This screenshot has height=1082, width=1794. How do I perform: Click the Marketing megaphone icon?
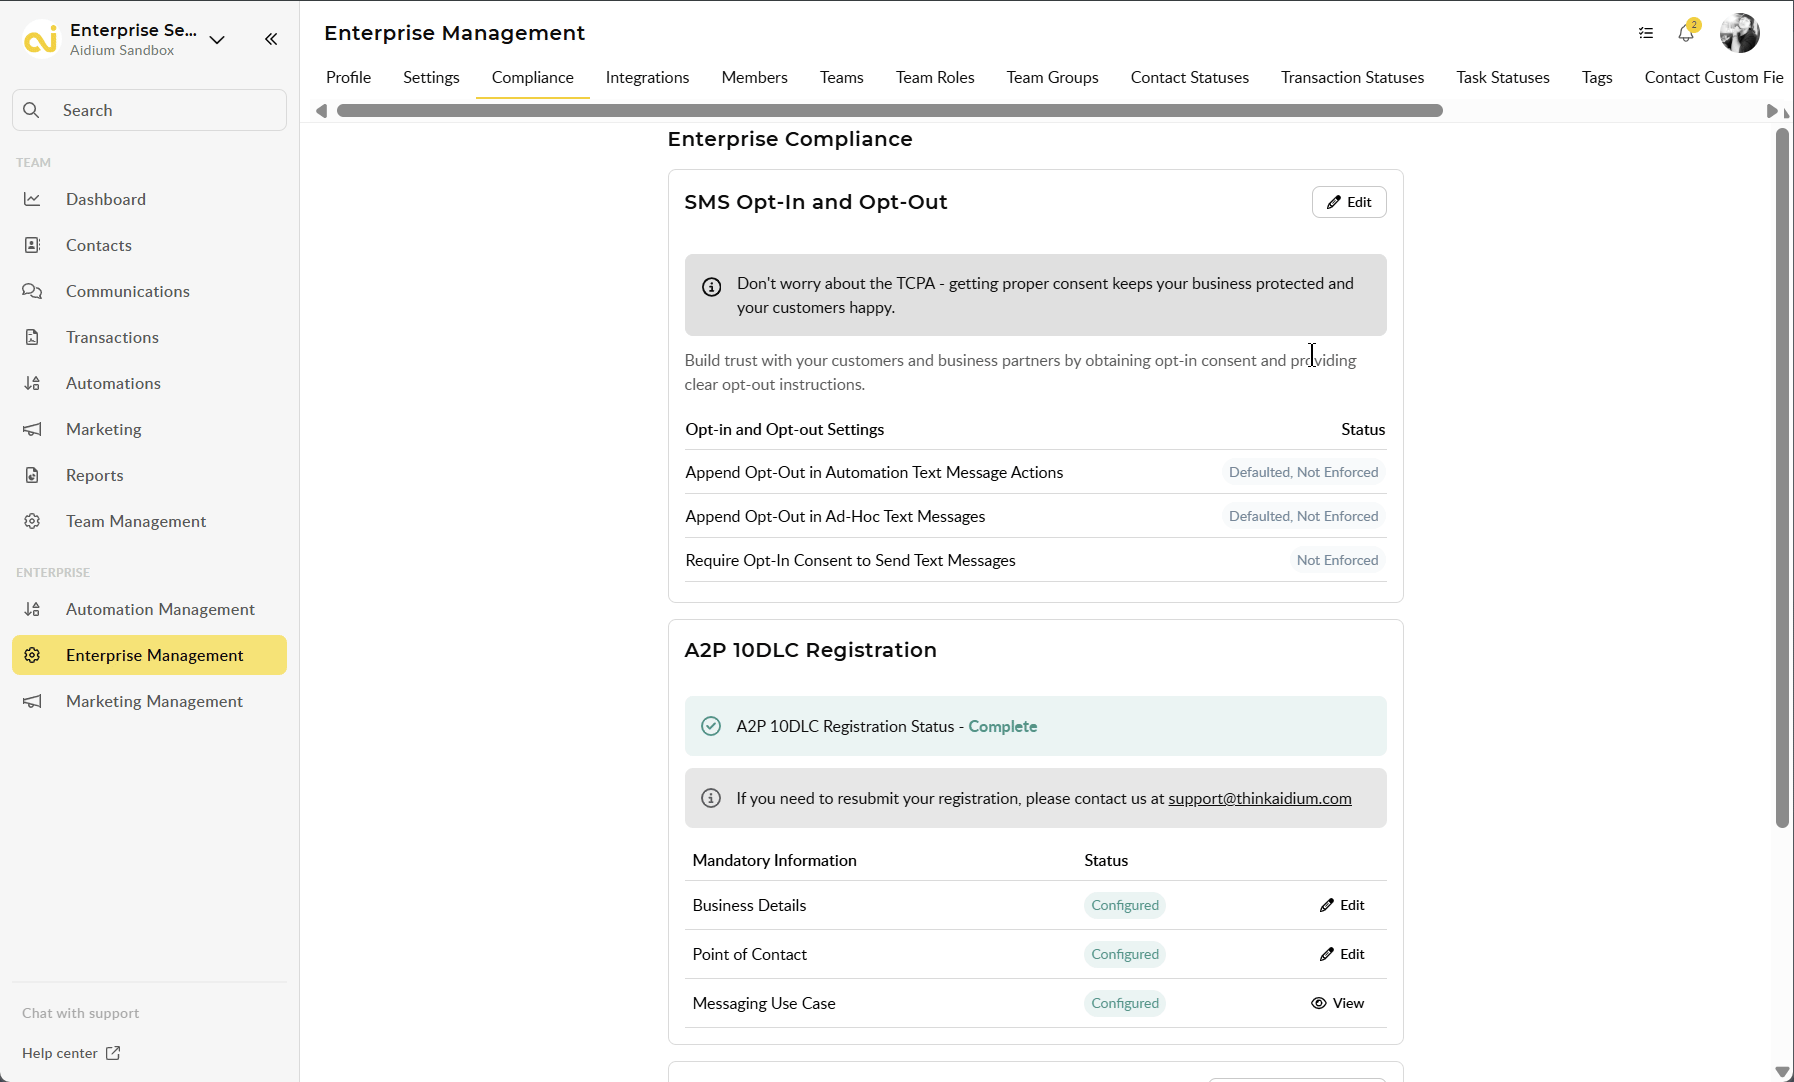32,429
